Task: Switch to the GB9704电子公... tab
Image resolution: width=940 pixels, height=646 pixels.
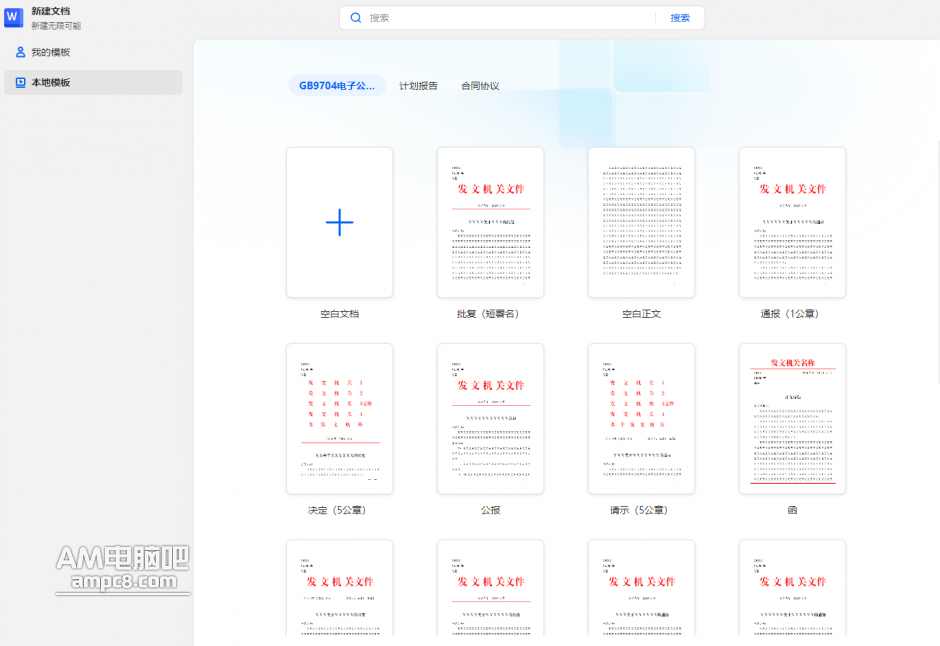Action: coord(337,86)
